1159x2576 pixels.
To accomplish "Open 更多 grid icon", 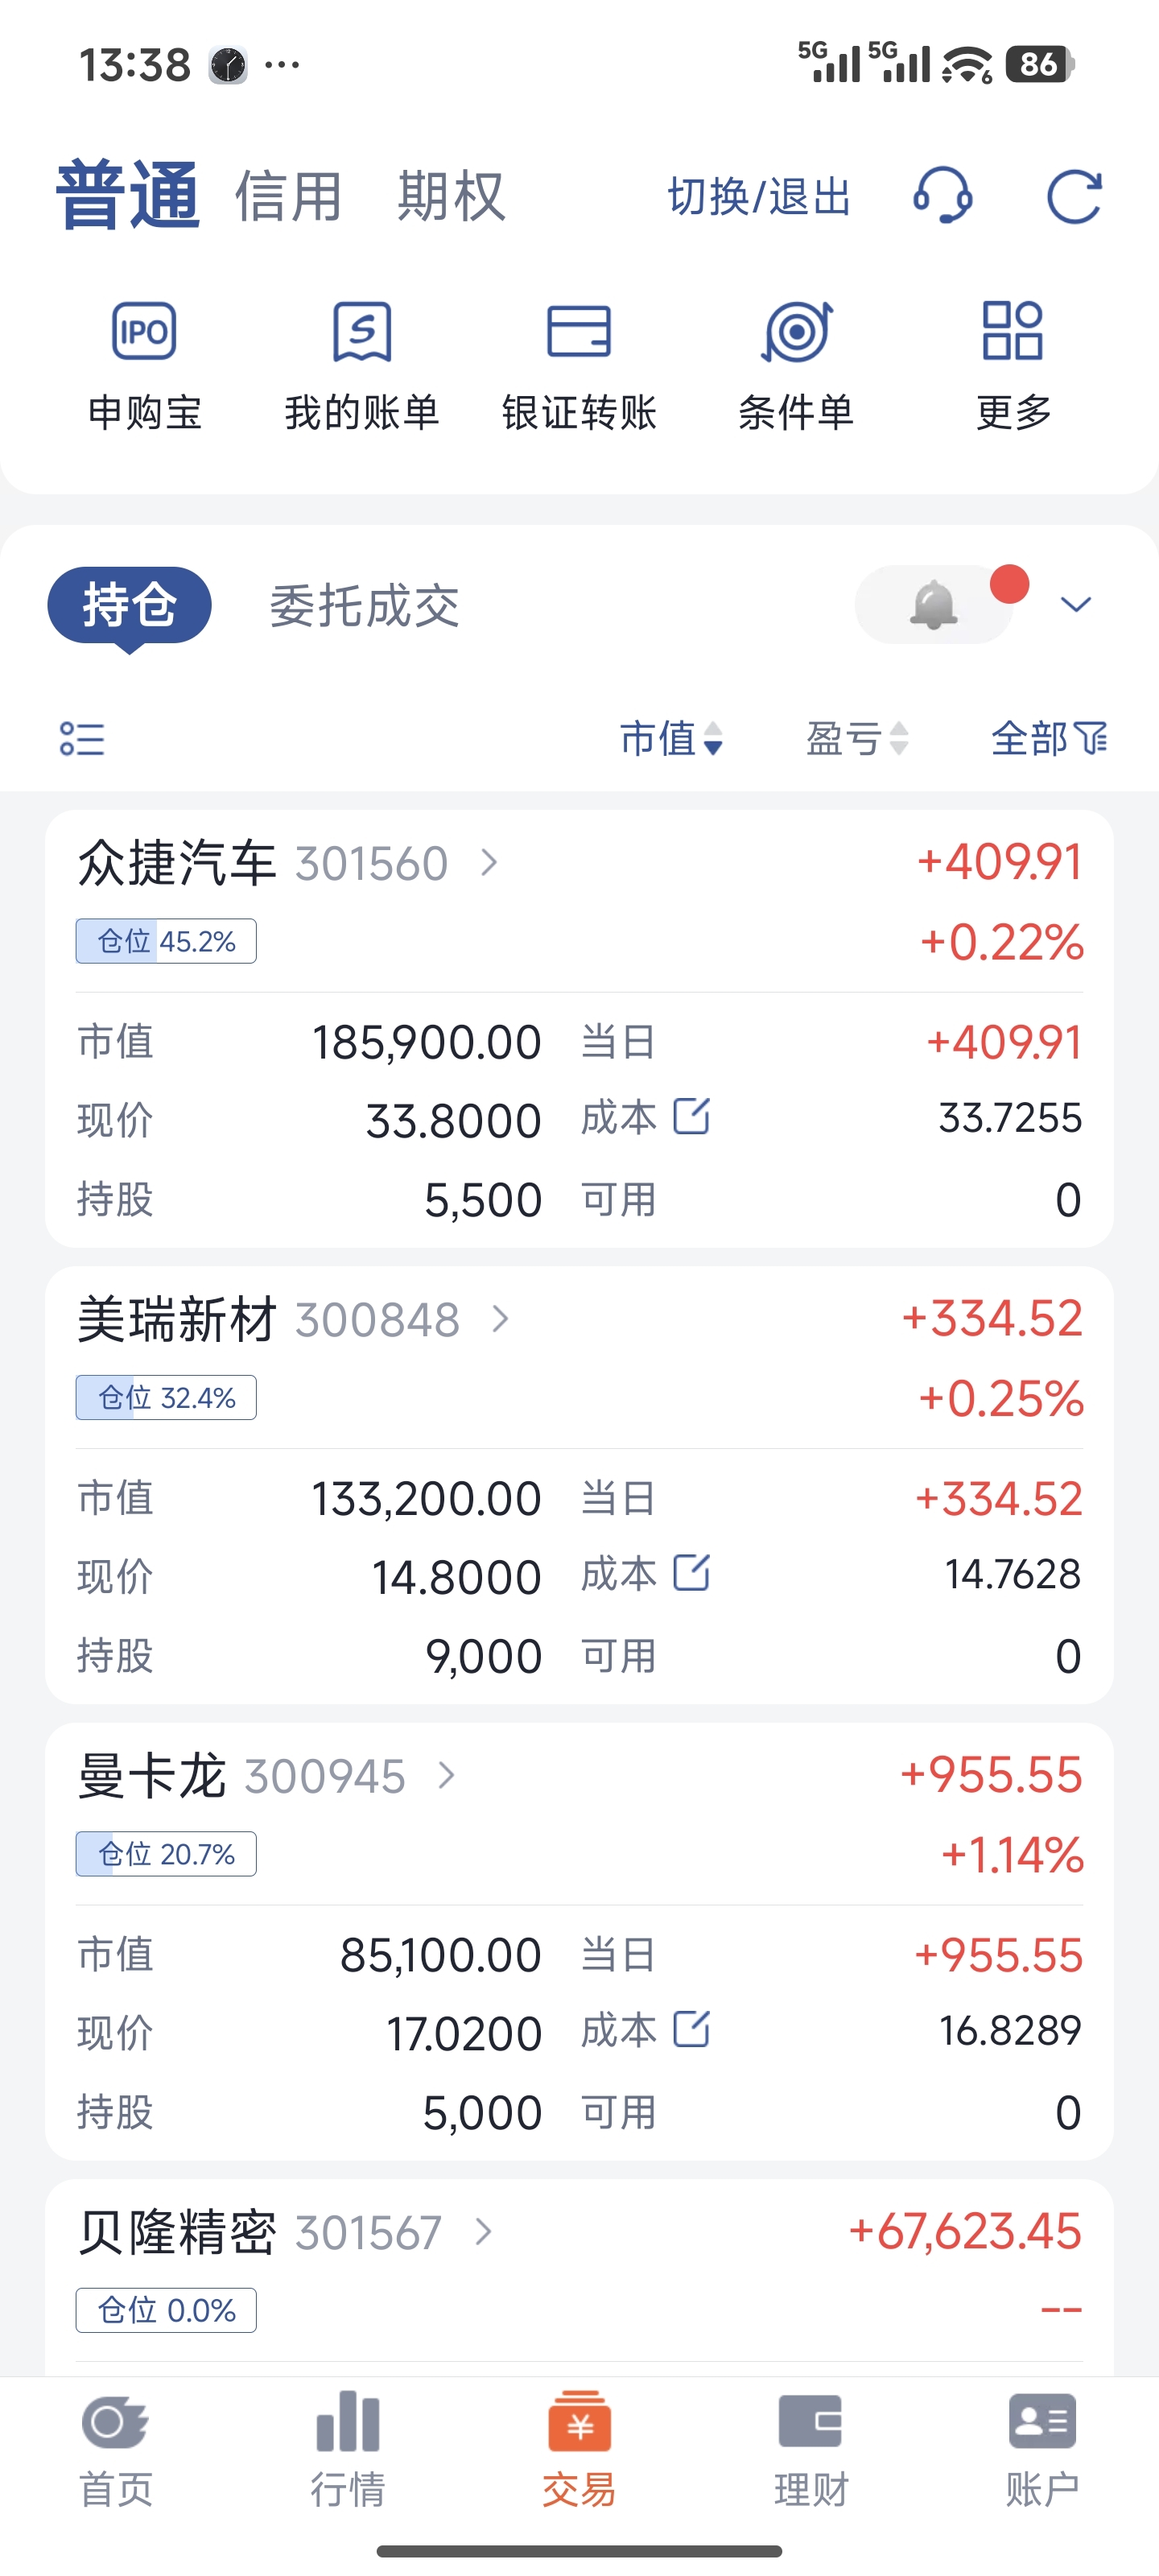I will click(1013, 331).
